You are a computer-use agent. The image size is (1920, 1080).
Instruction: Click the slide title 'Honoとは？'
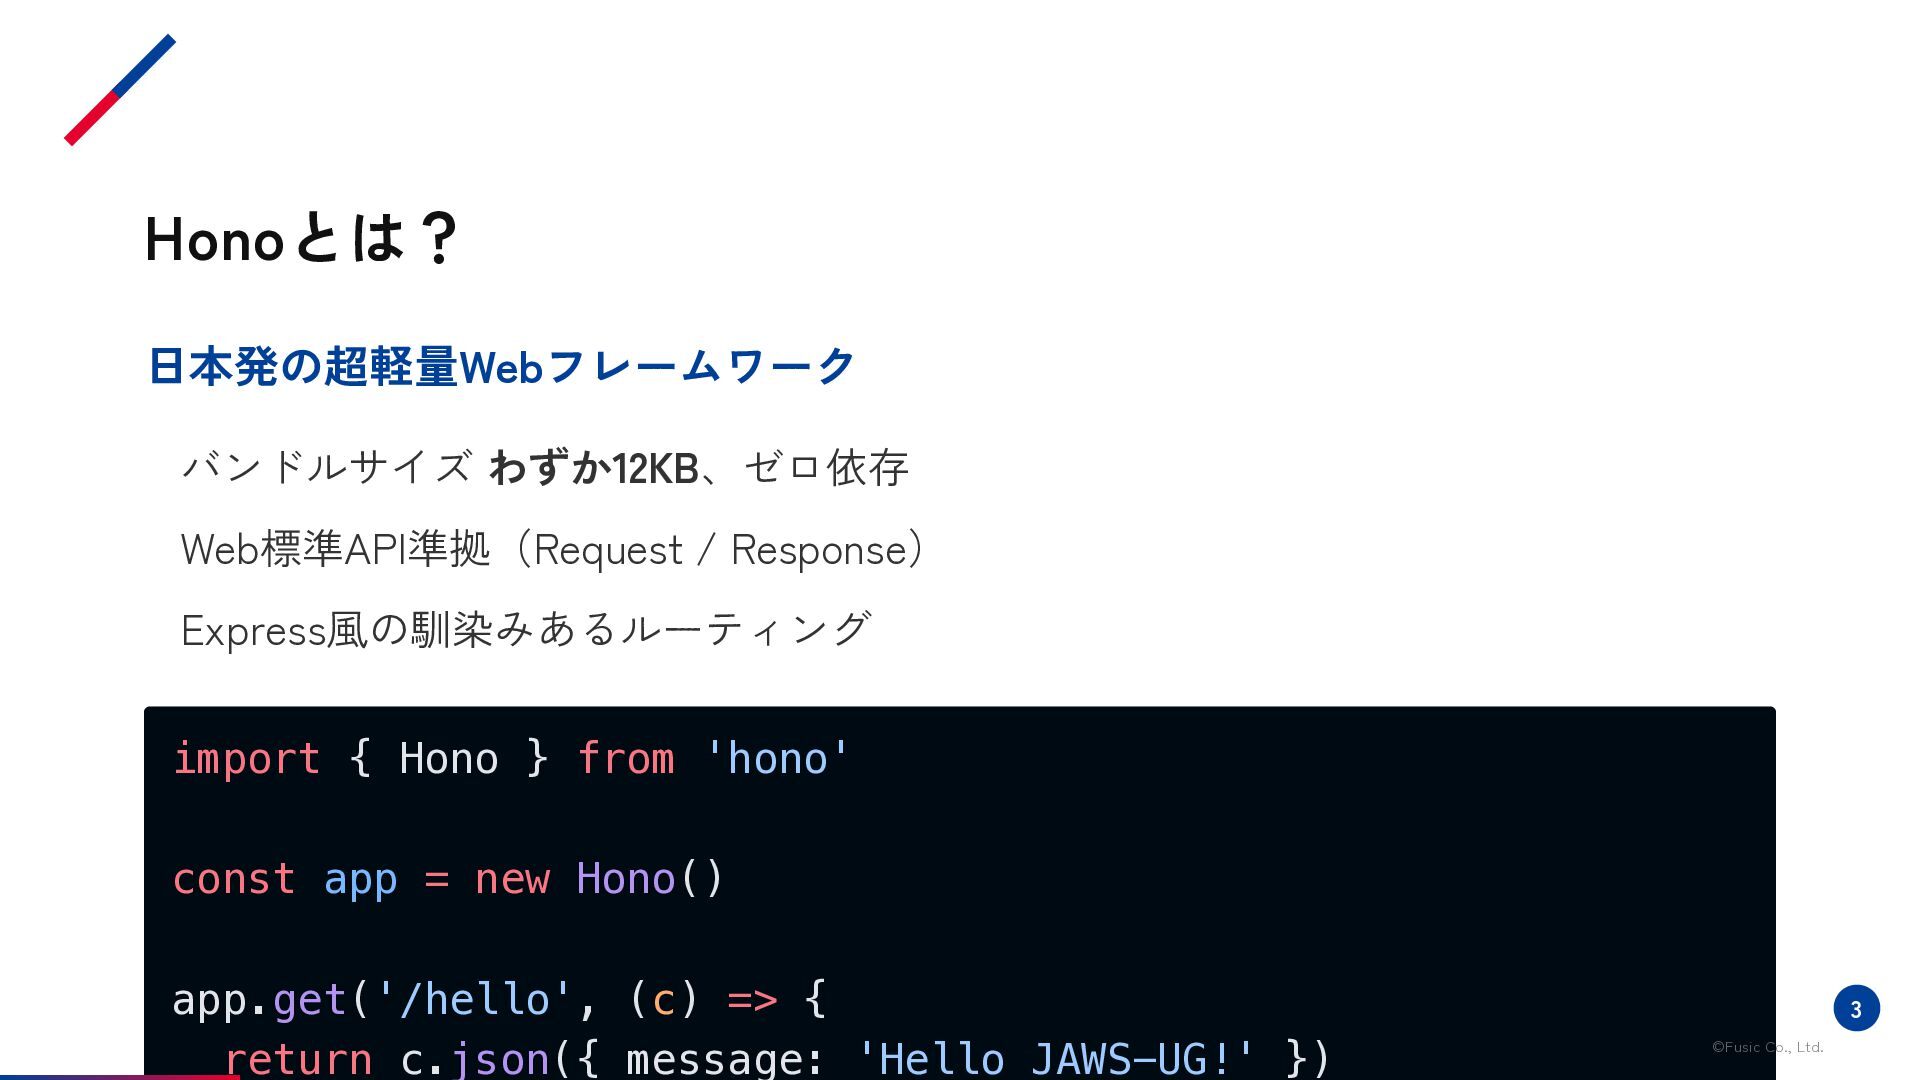[301, 238]
